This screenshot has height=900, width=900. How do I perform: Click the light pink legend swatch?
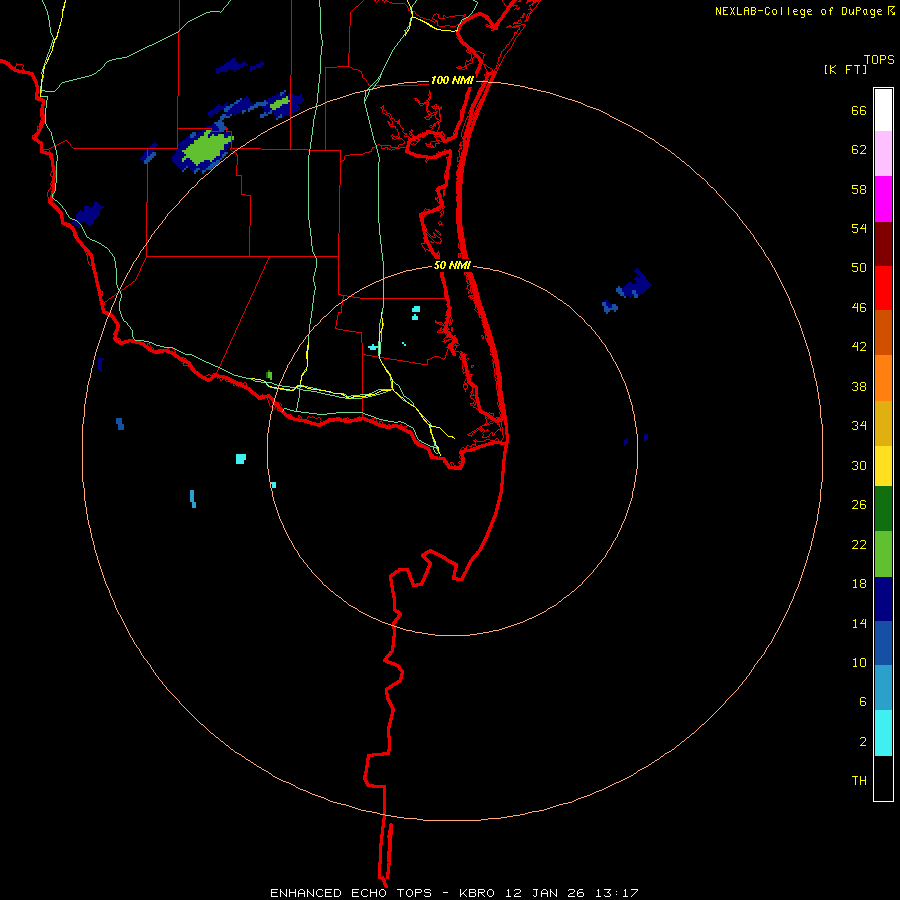[x=883, y=154]
